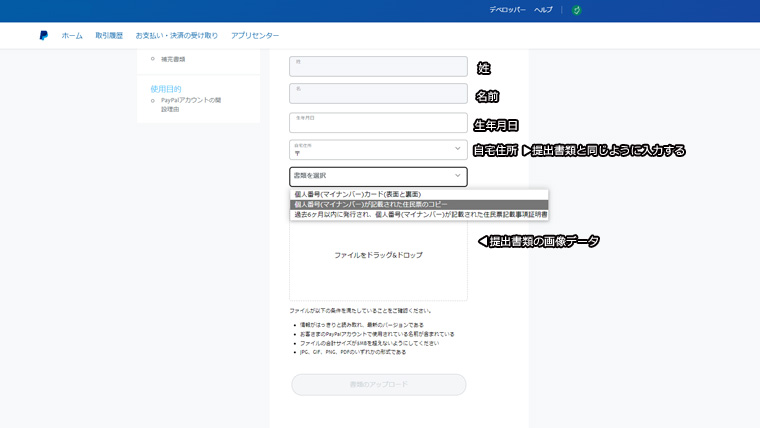Click the ヘルプ link in header

[x=543, y=9]
